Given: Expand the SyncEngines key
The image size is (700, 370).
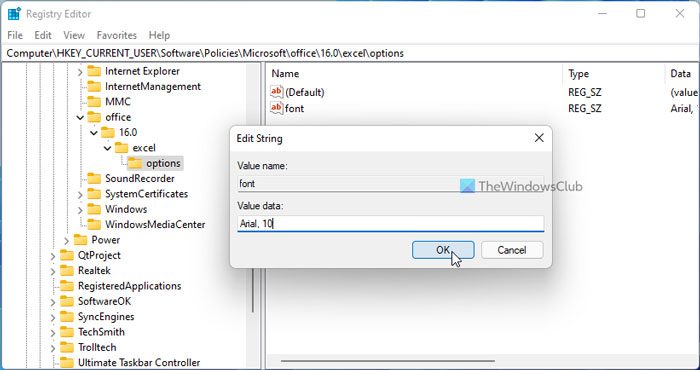Looking at the screenshot, I should coord(53,317).
